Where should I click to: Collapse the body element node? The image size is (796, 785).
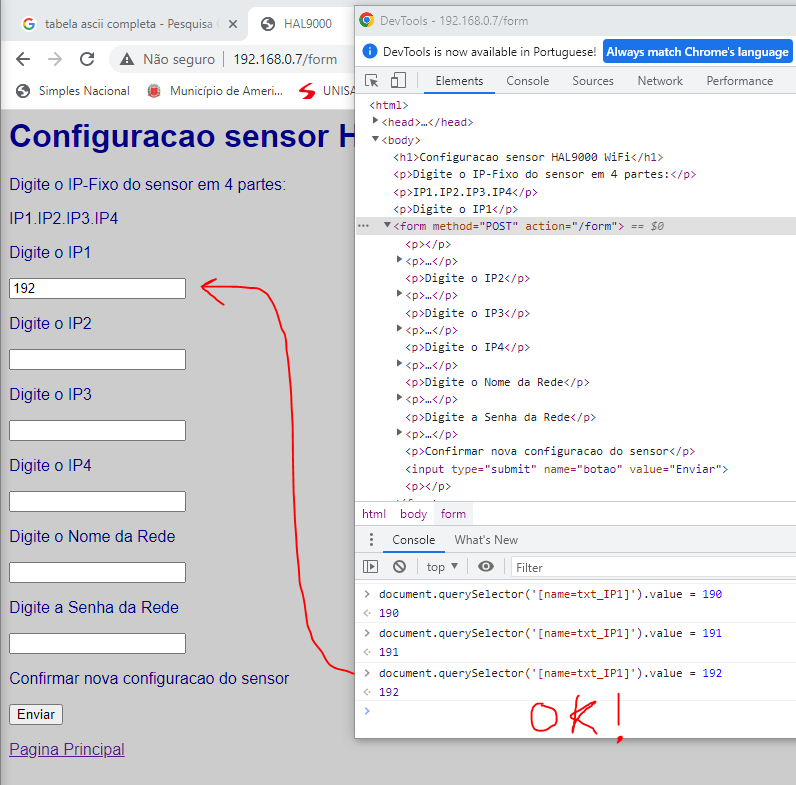375,139
